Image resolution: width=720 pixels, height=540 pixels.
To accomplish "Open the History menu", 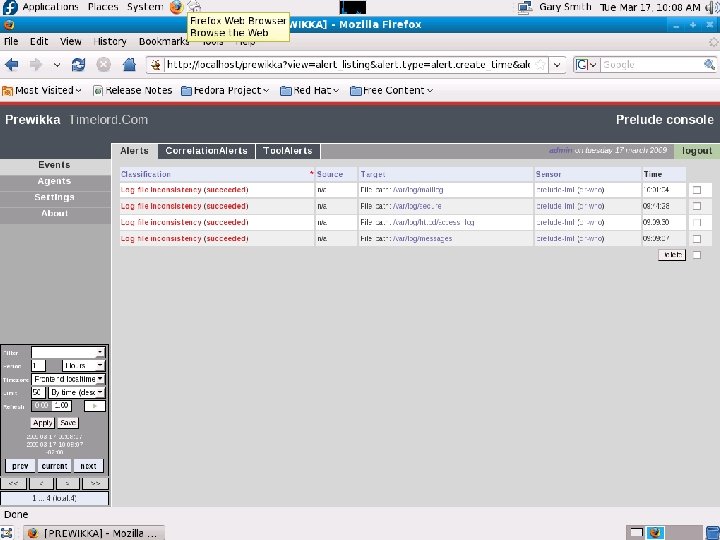I will [110, 42].
